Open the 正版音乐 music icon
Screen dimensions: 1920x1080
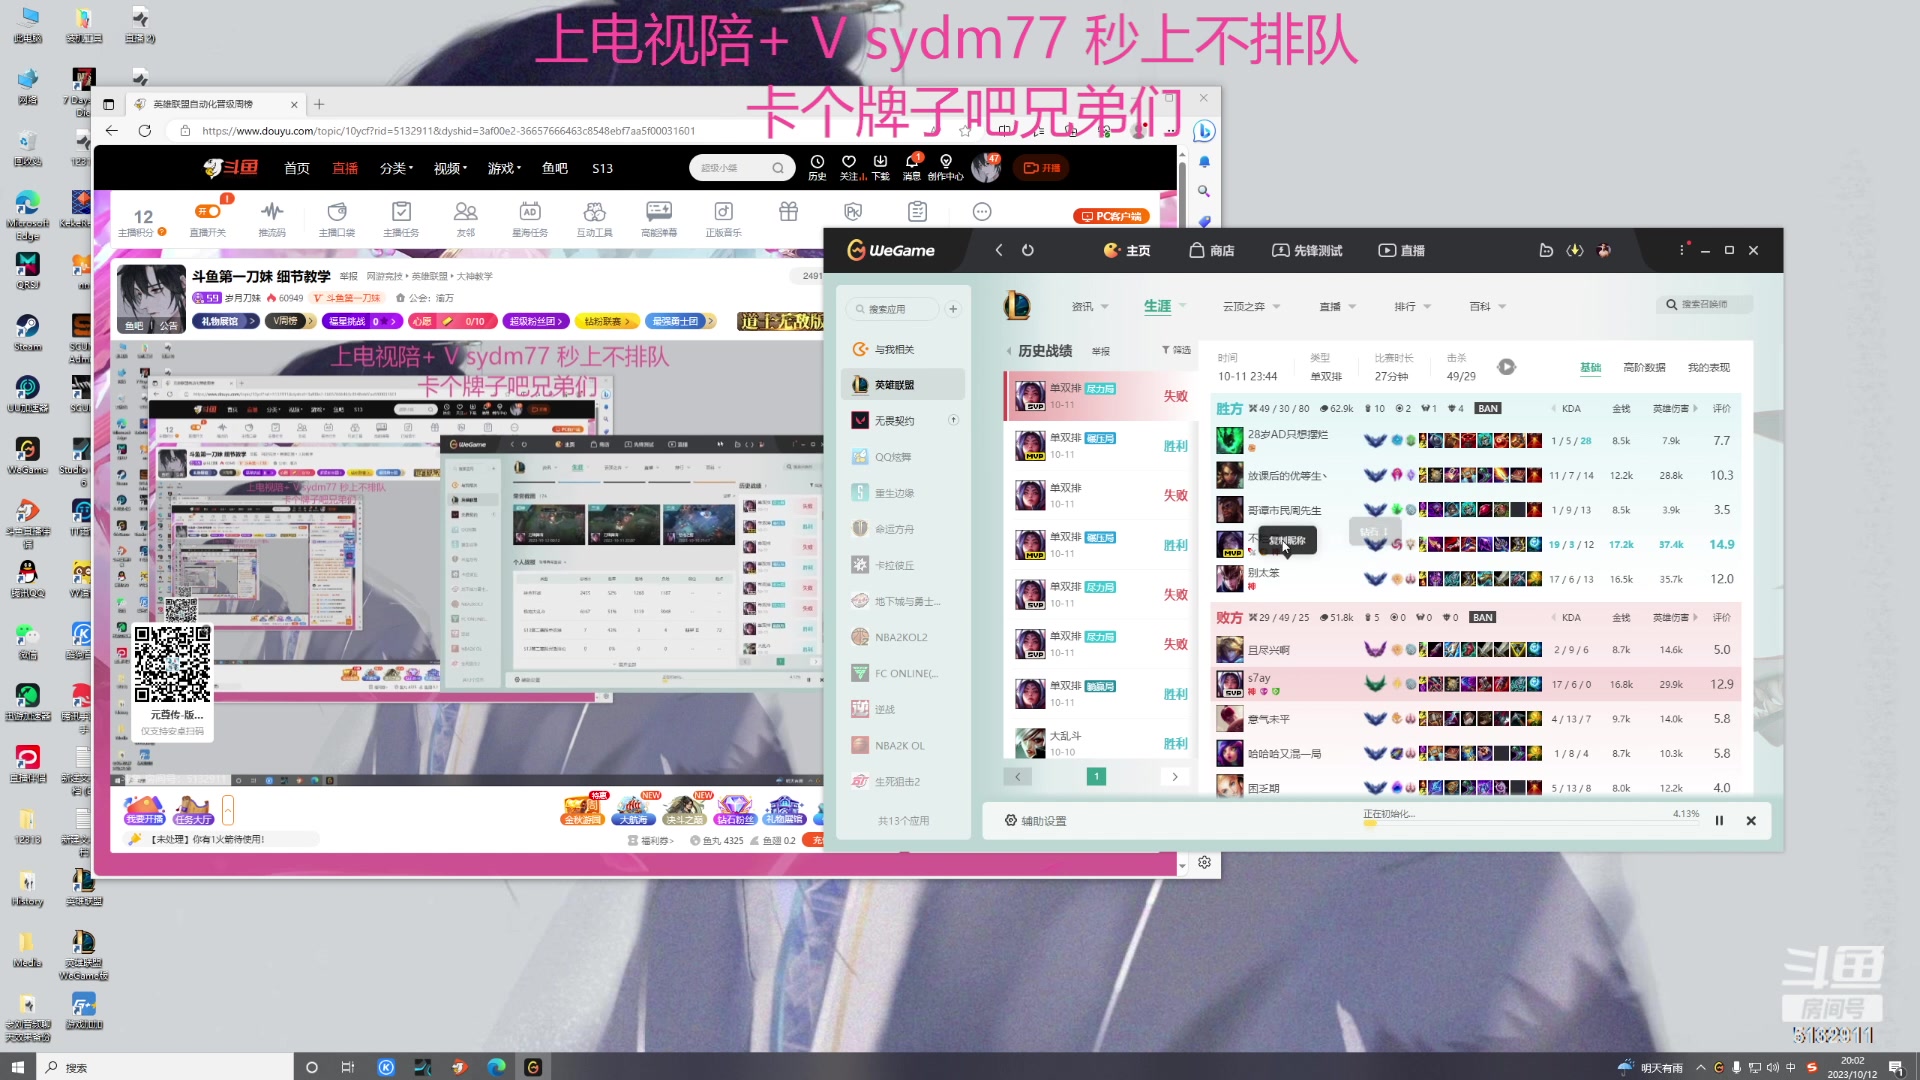click(723, 212)
